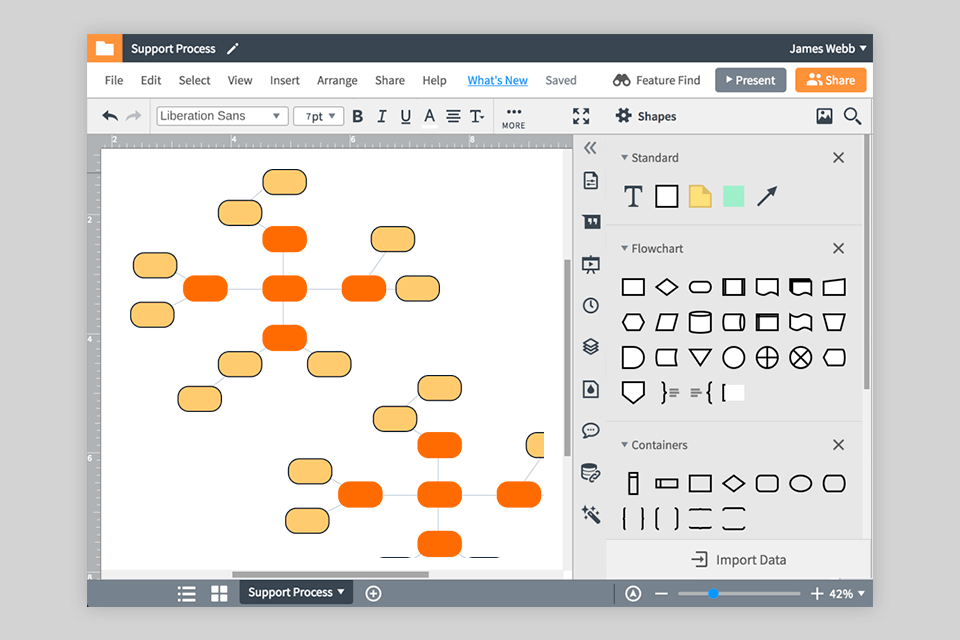Image resolution: width=960 pixels, height=640 pixels.
Task: Click the orange Share button
Action: (x=831, y=80)
